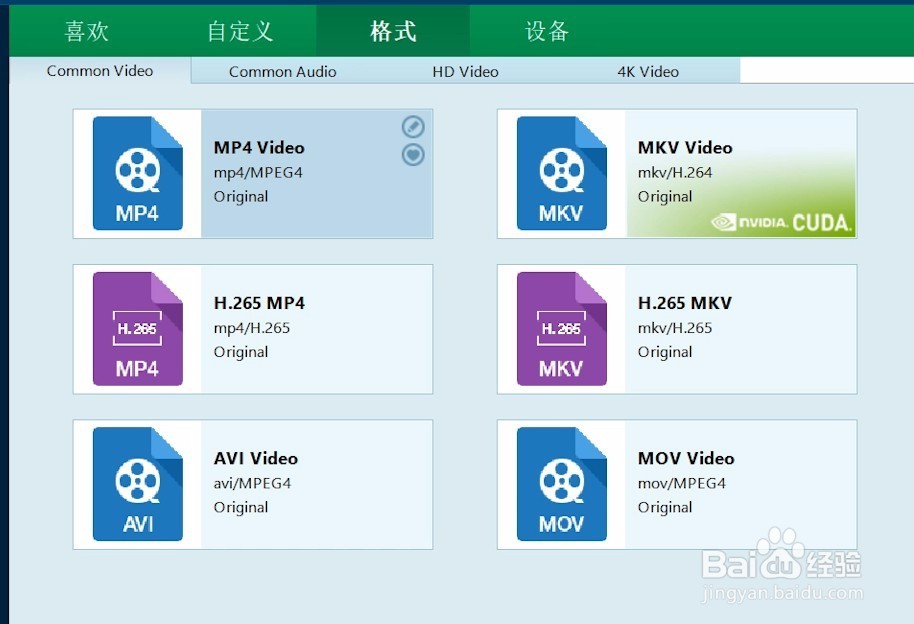Click Original under H.265 MP4
This screenshot has height=624, width=914.
(x=241, y=352)
